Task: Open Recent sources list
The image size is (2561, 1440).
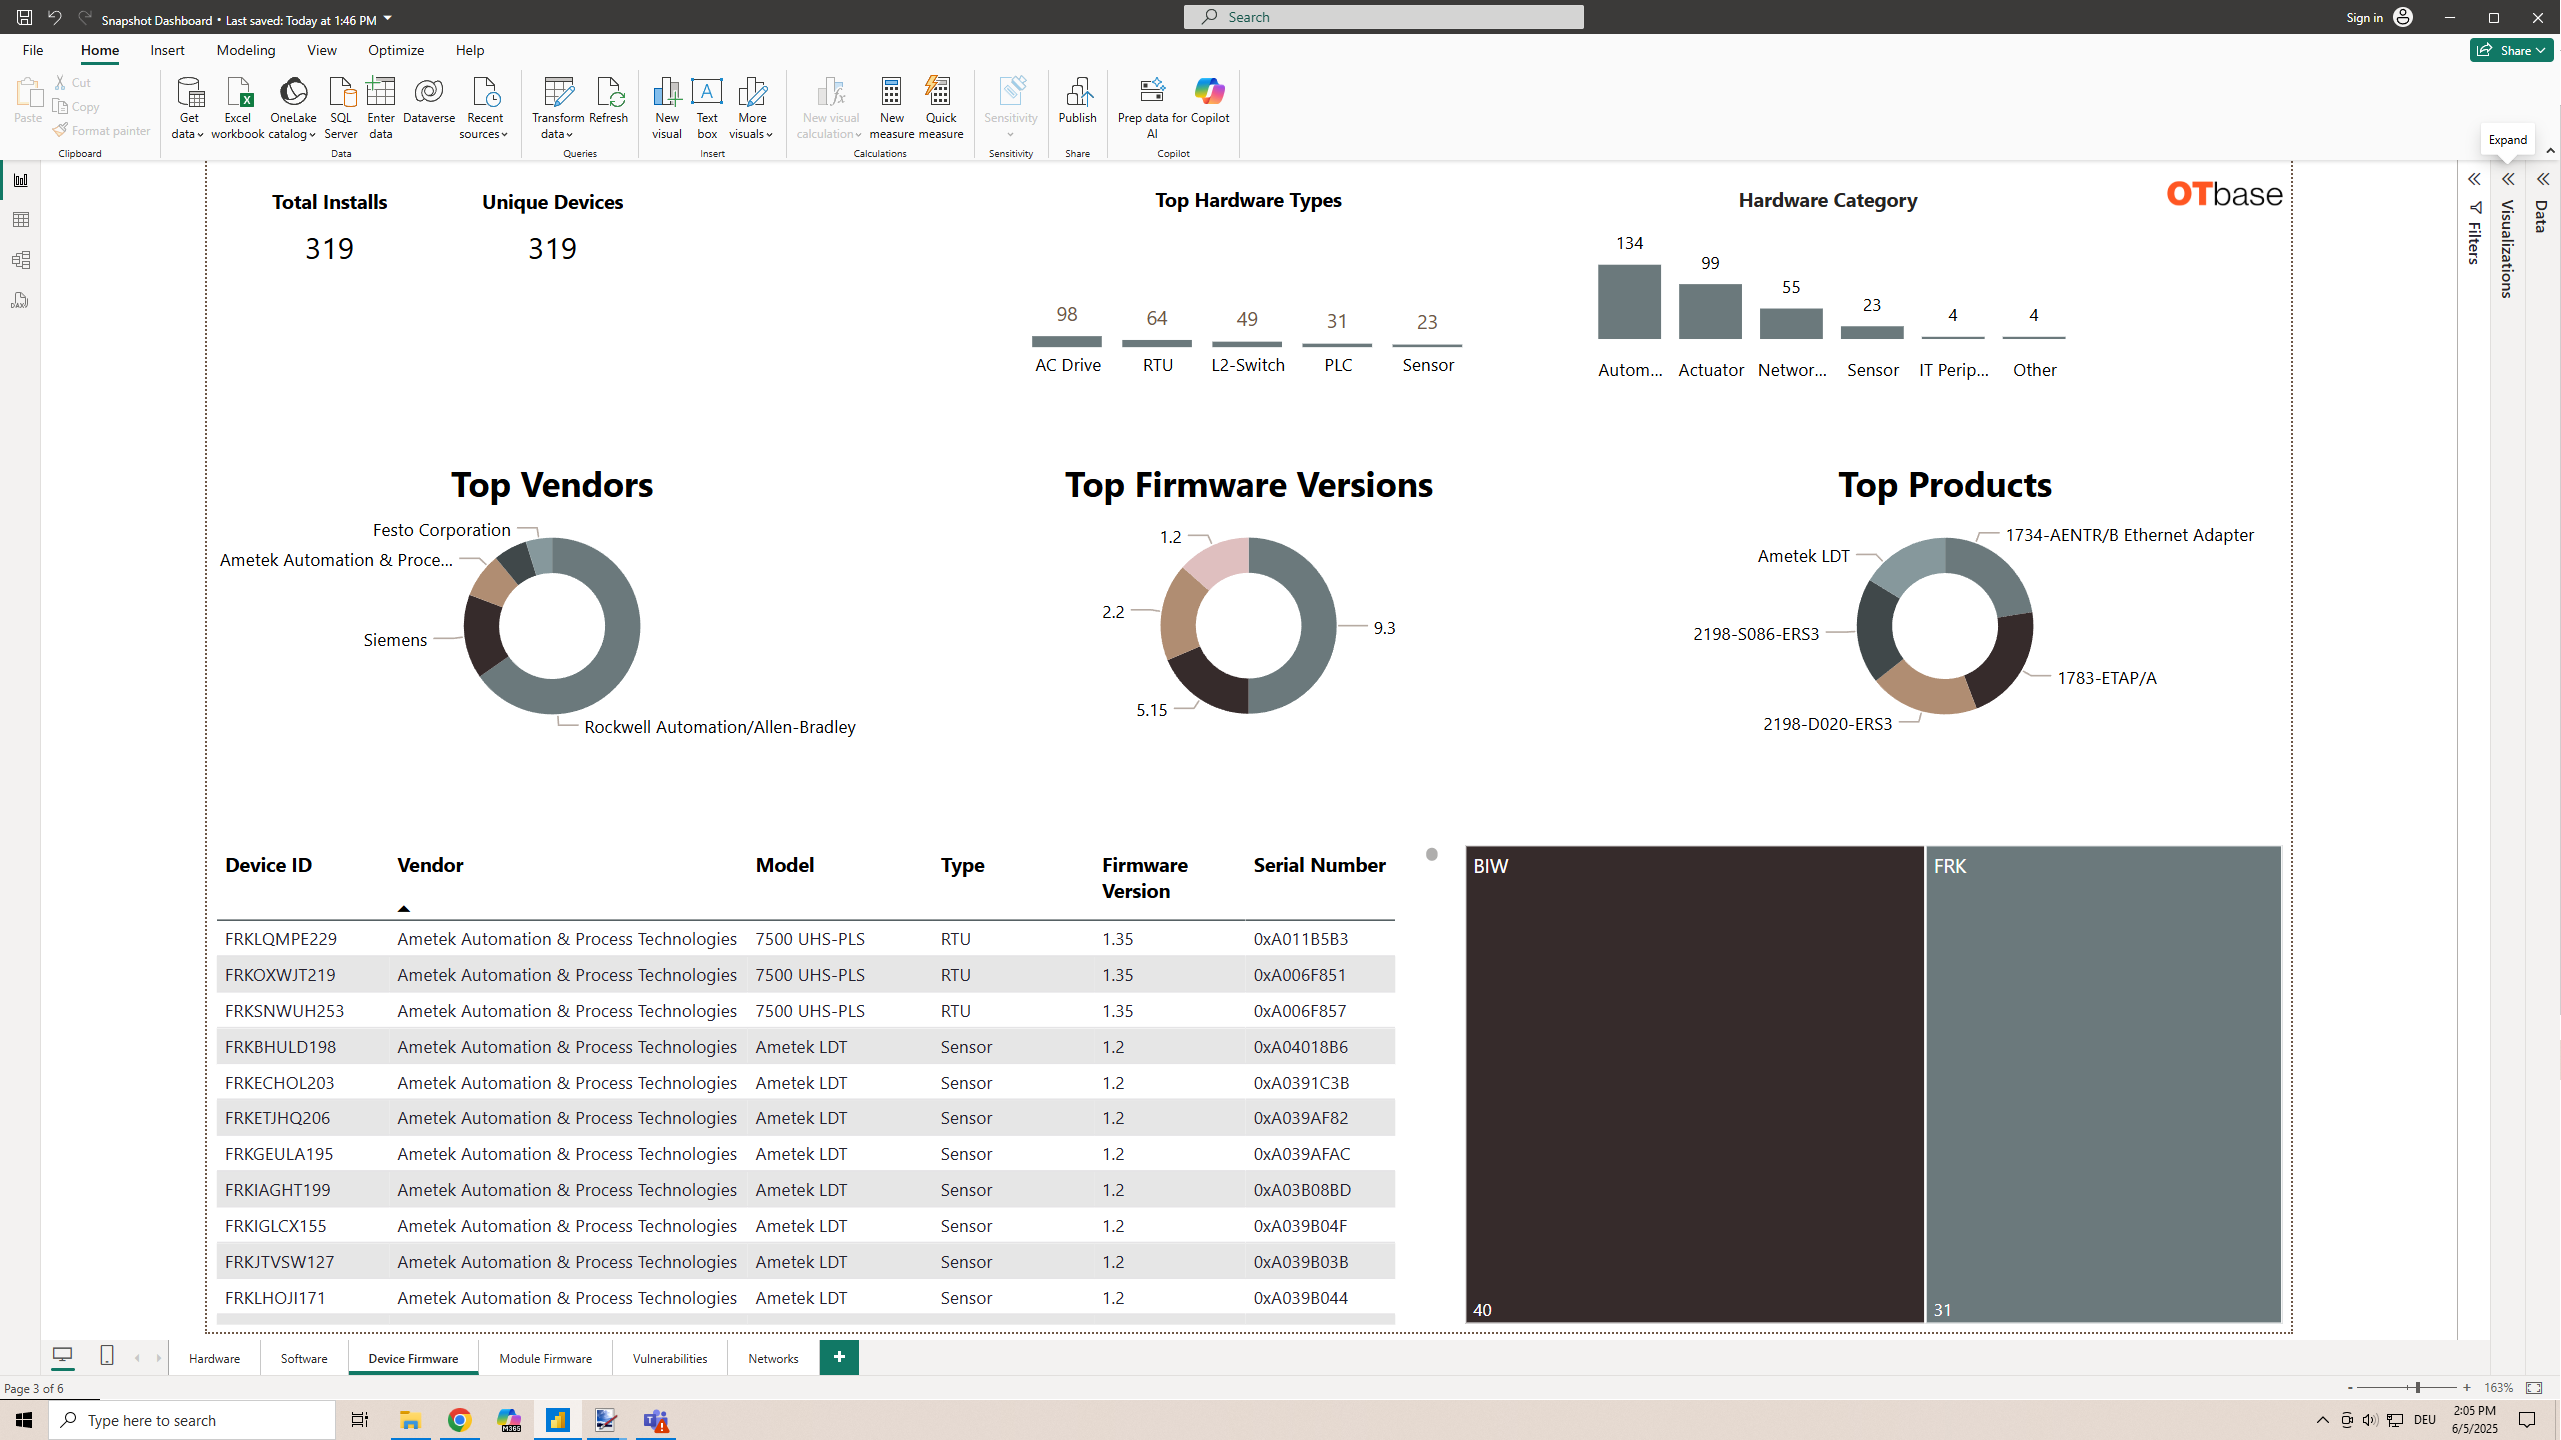Action: [484, 108]
